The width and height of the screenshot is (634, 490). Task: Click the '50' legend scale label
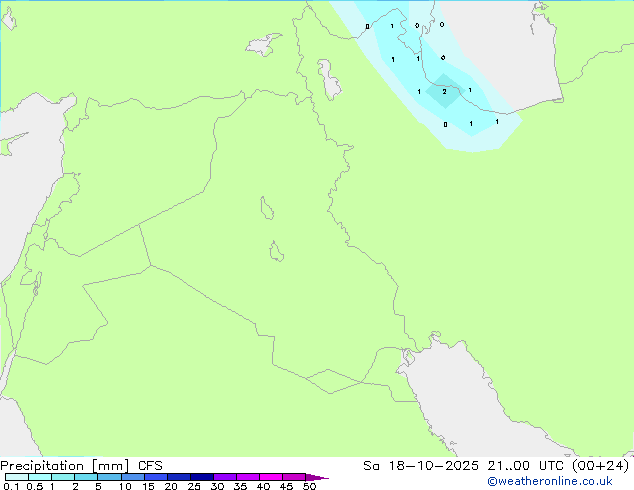click(x=309, y=486)
